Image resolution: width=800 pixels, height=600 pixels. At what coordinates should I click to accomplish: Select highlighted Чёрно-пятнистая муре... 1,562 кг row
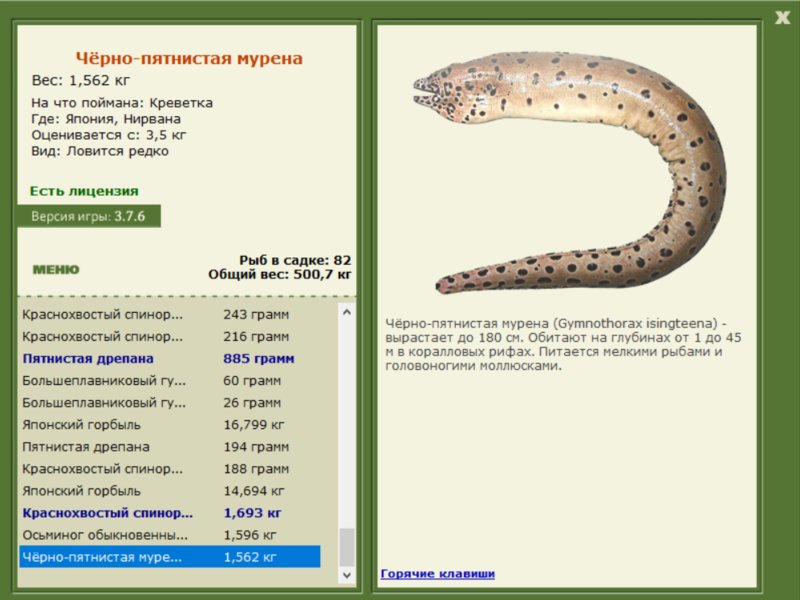[x=170, y=557]
